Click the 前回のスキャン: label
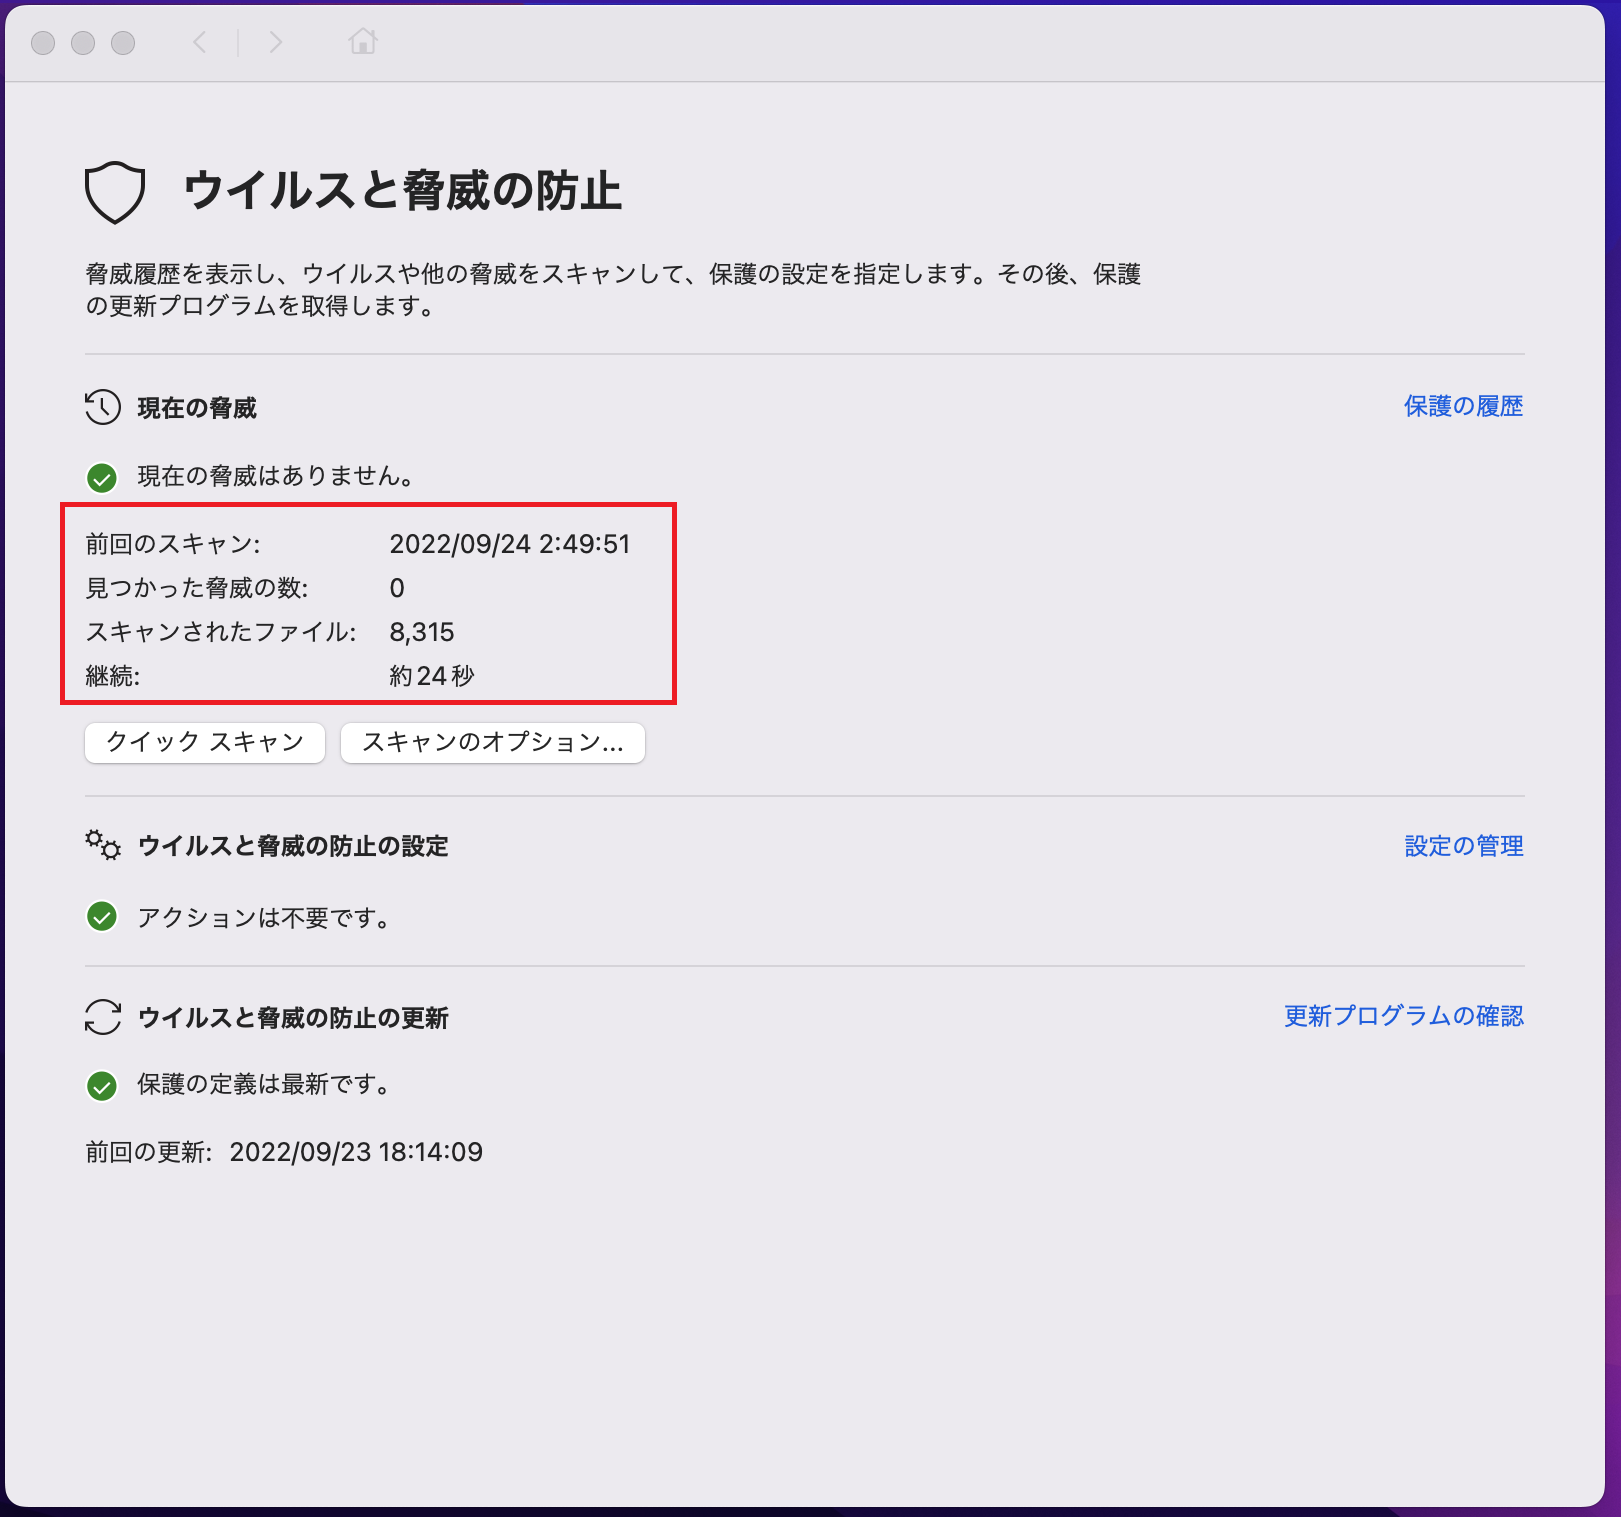Screen dimensions: 1621x1517 click(x=173, y=544)
